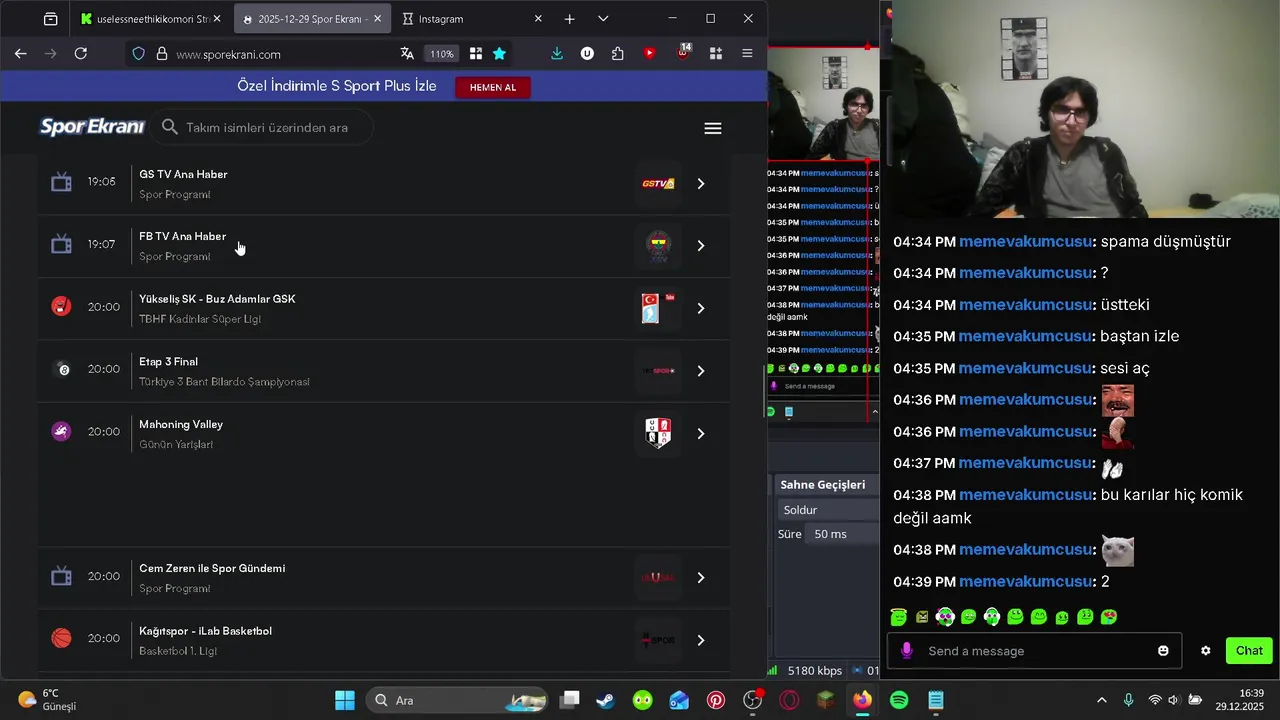Switch to the uselessneethikikomori Kick tab
The image size is (1280, 720).
pos(151,19)
